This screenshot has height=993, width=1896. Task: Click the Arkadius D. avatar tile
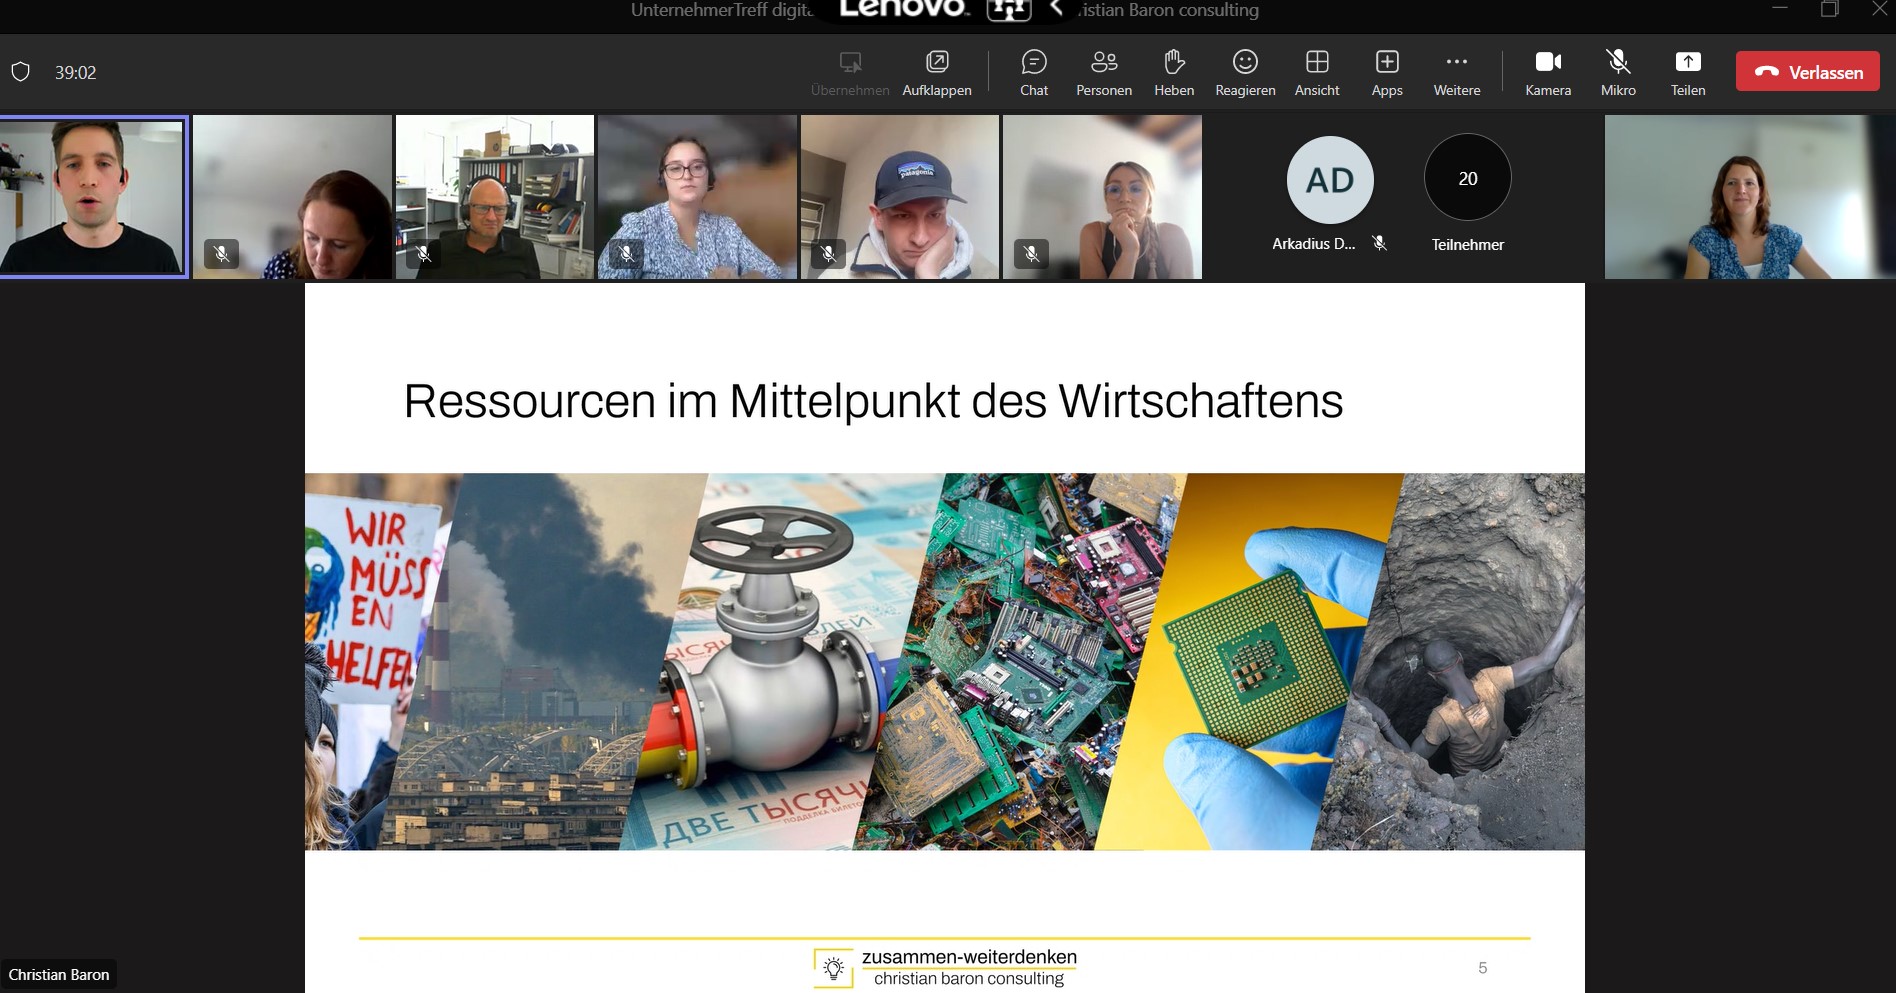coord(1329,181)
